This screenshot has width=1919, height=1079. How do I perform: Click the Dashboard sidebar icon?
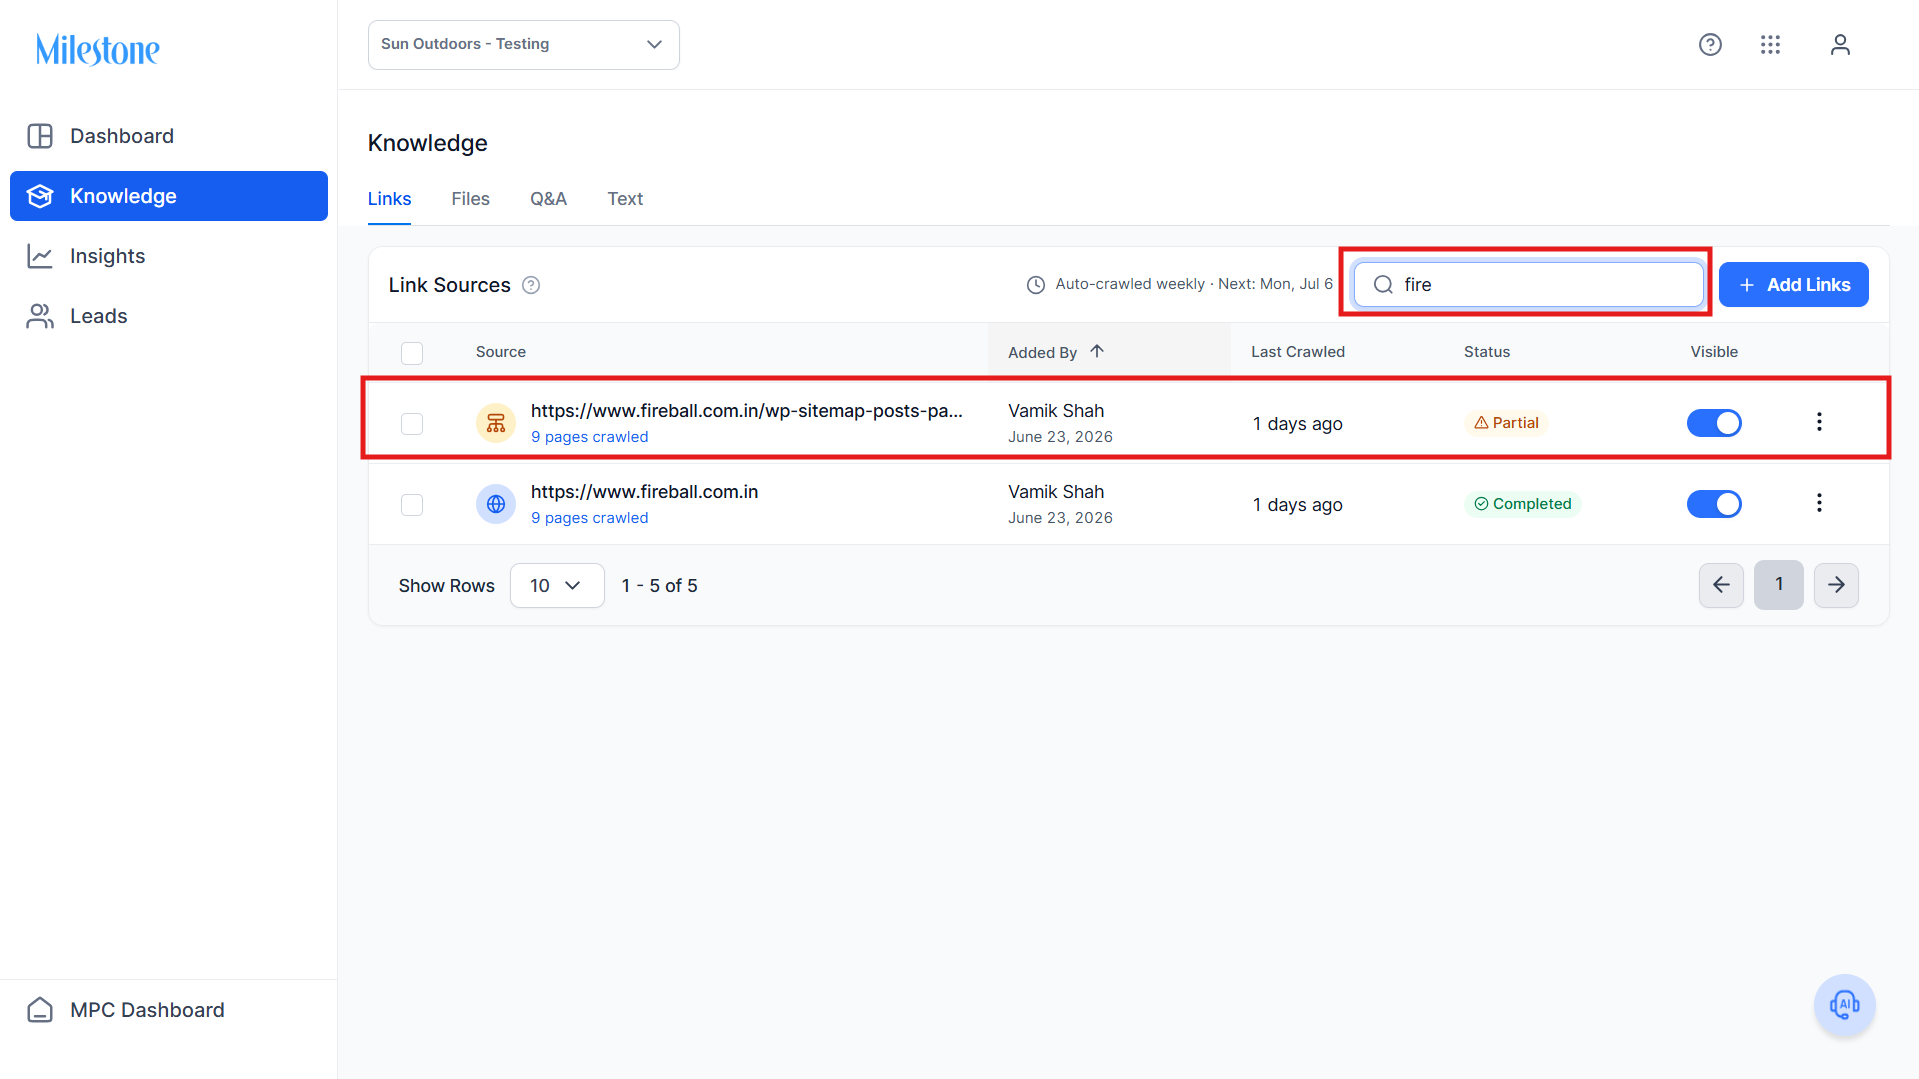tap(40, 136)
